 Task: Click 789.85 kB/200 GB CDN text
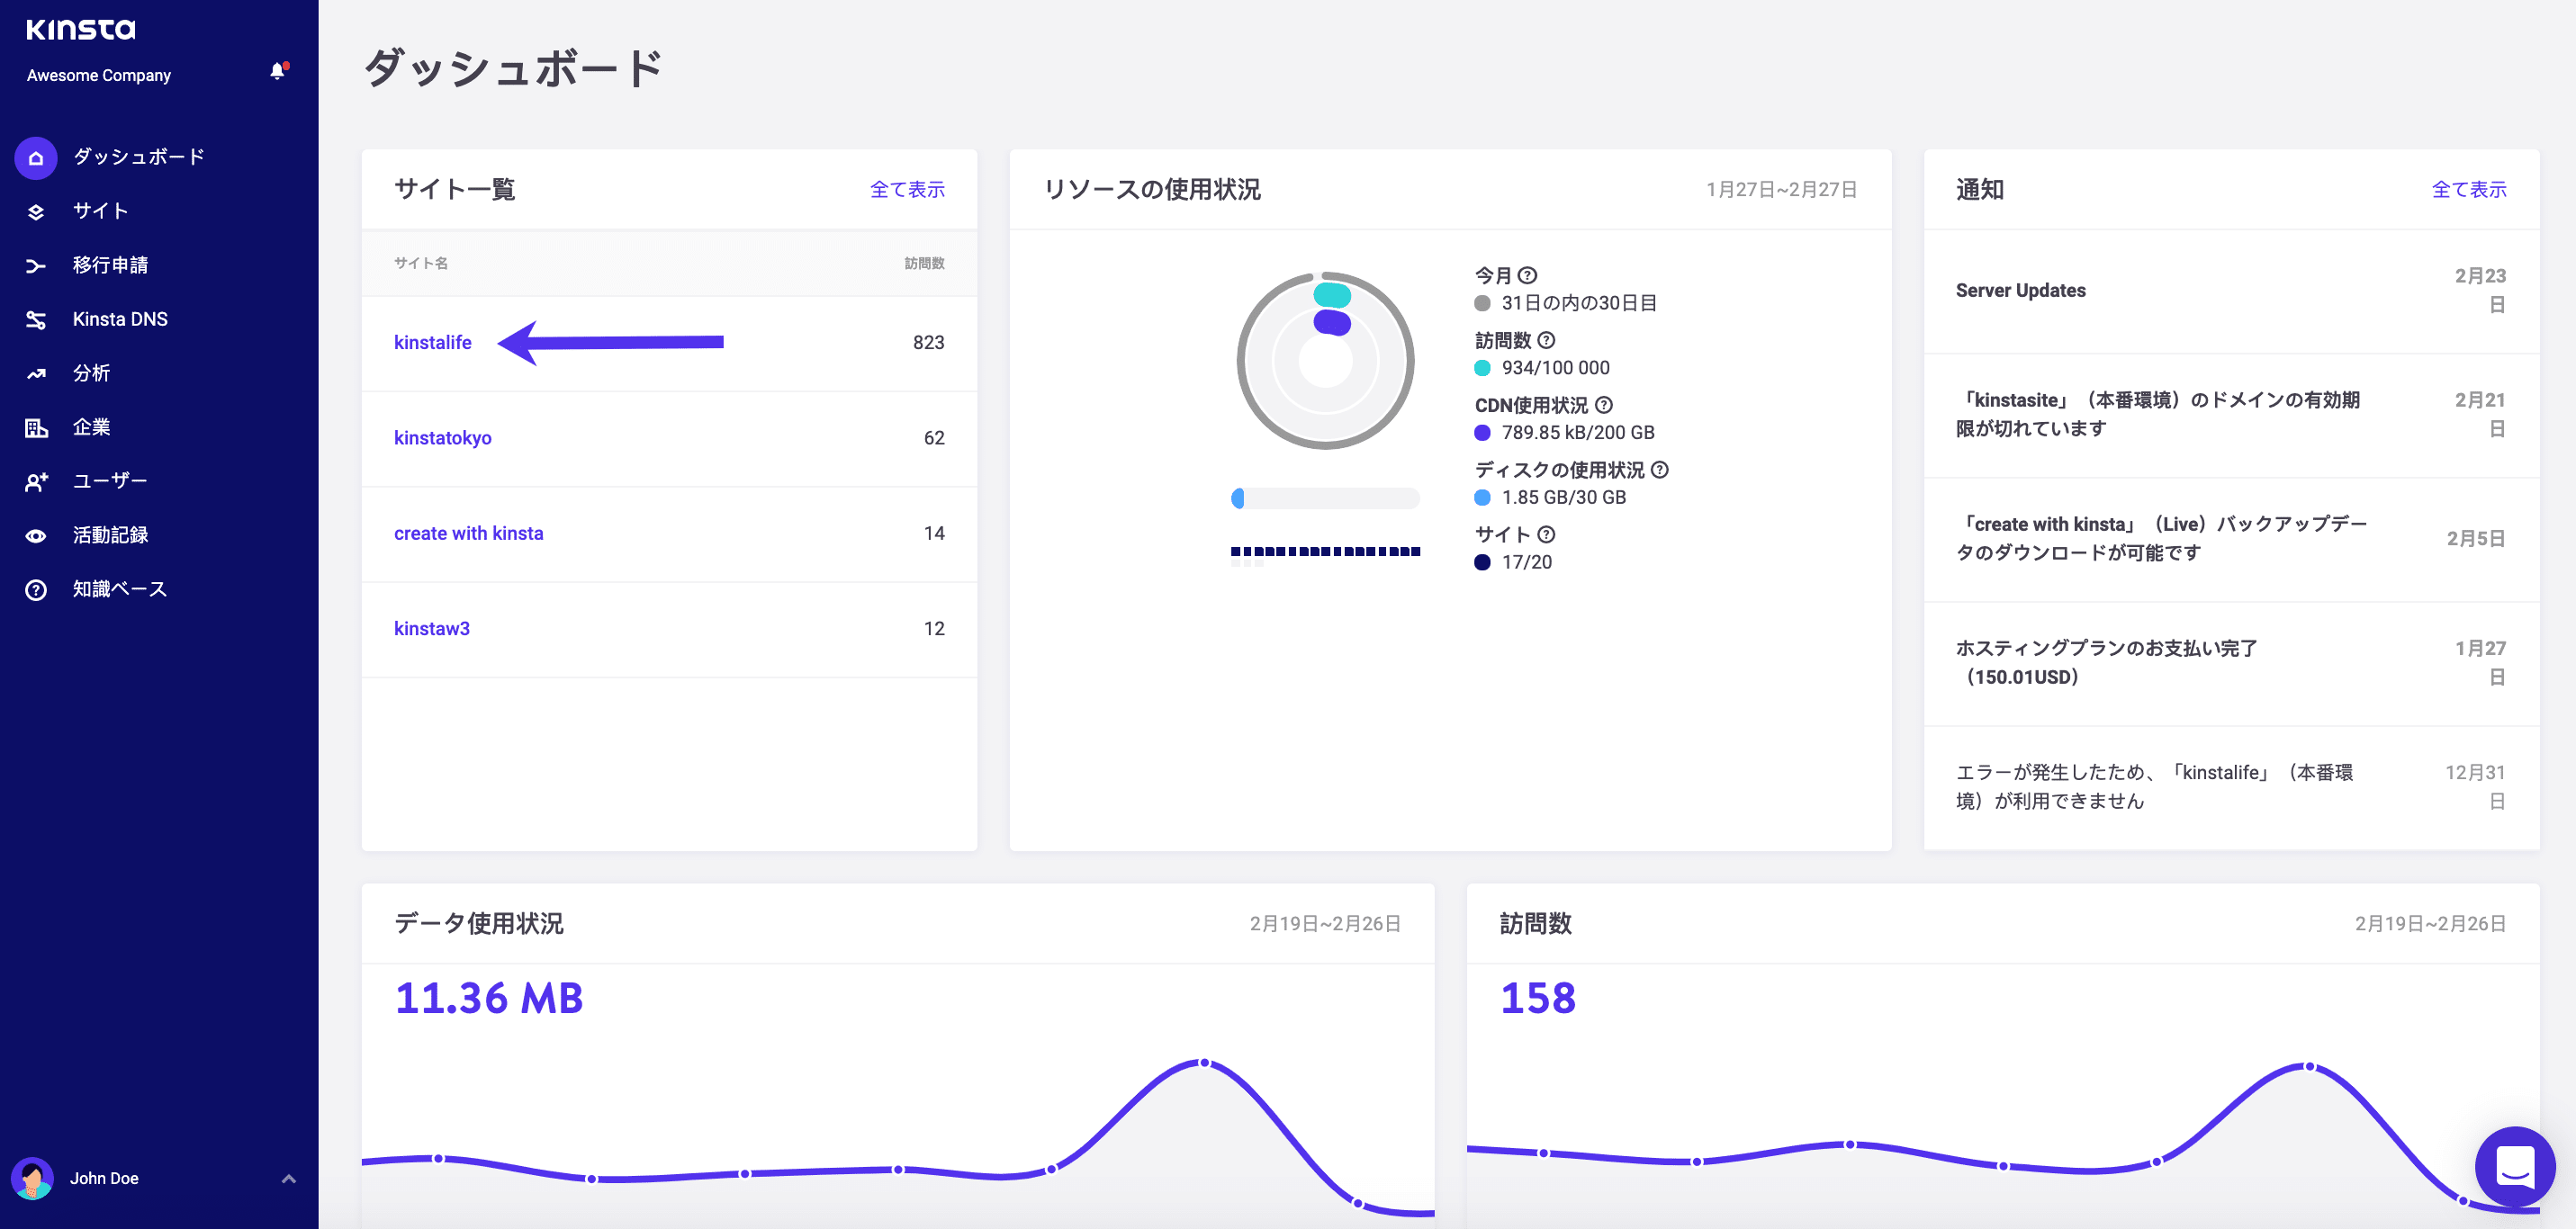[x=1578, y=433]
